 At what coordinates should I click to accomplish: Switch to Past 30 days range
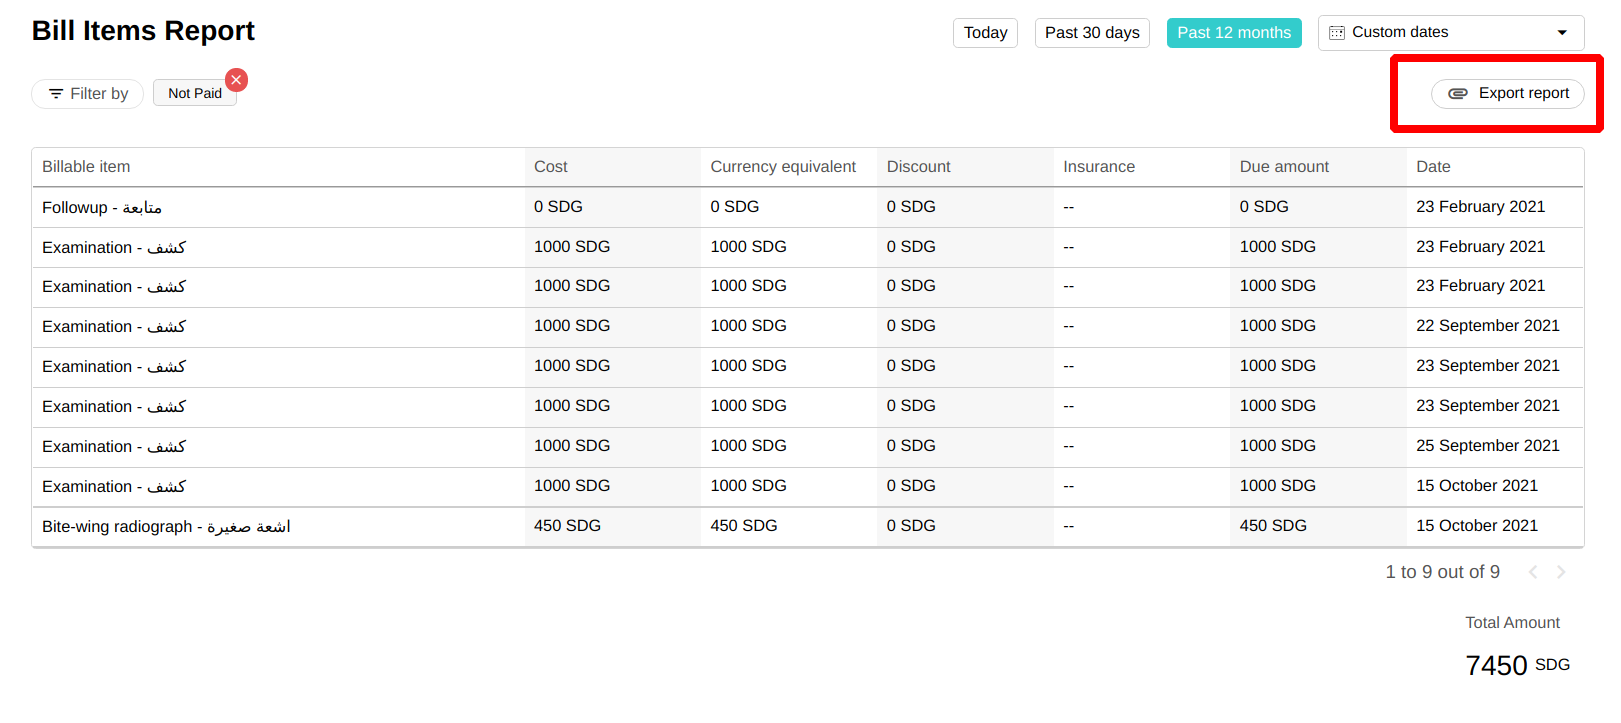click(x=1092, y=33)
